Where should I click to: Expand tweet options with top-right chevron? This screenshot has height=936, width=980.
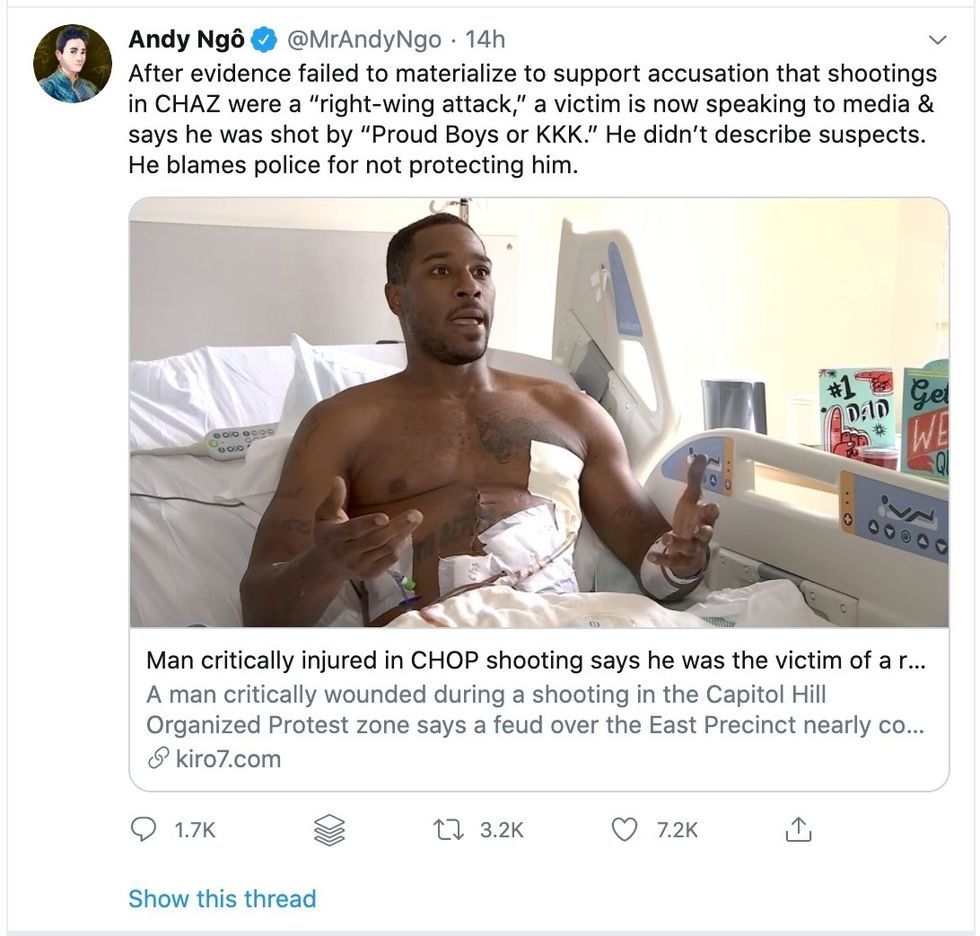click(937, 40)
